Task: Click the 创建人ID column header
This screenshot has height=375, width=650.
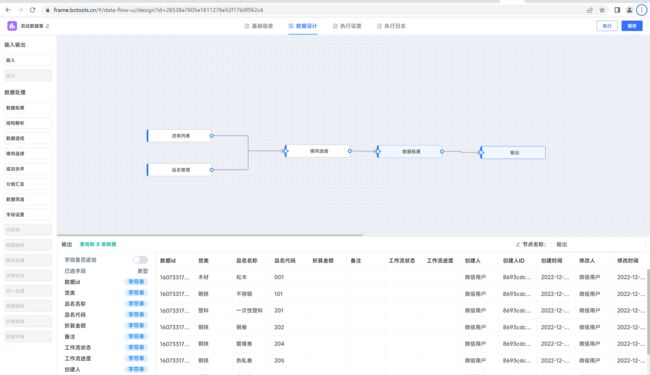Action: tap(514, 261)
